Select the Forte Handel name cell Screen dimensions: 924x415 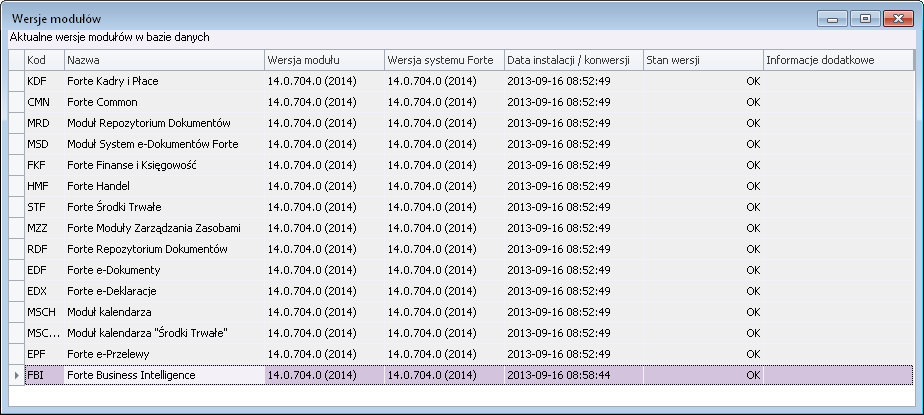pyautogui.click(x=164, y=186)
